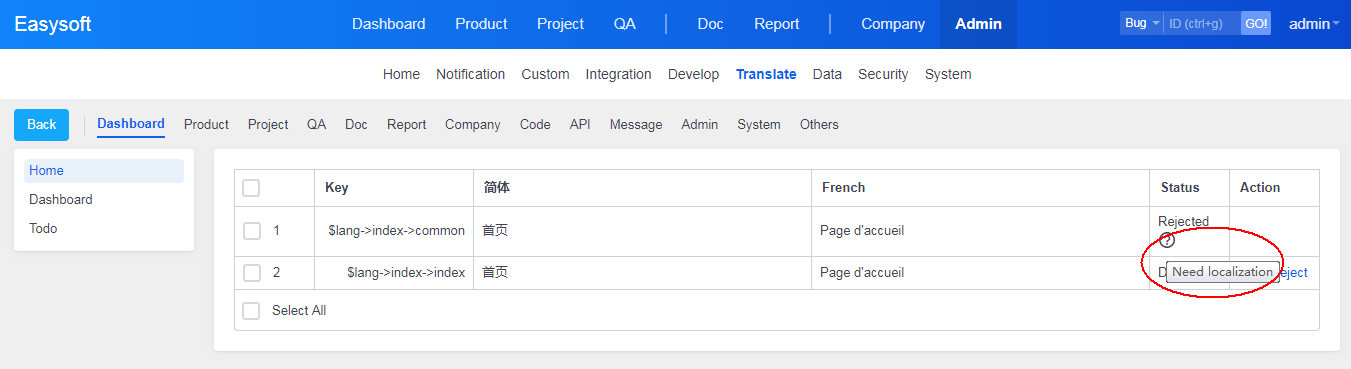
Task: Click the Easysoft logo text
Action: (x=53, y=24)
